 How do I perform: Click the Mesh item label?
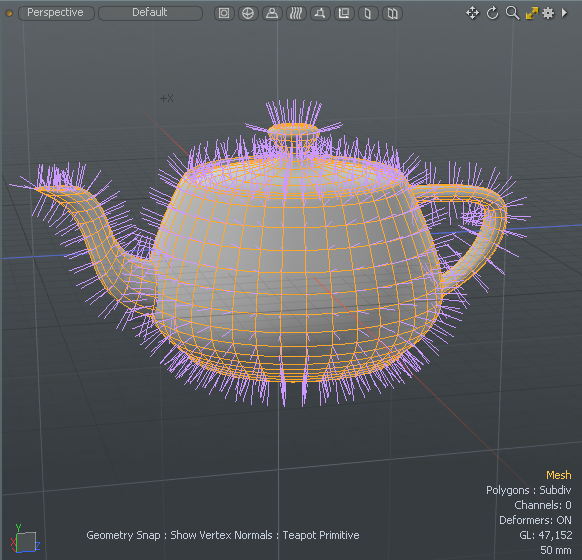coord(559,475)
